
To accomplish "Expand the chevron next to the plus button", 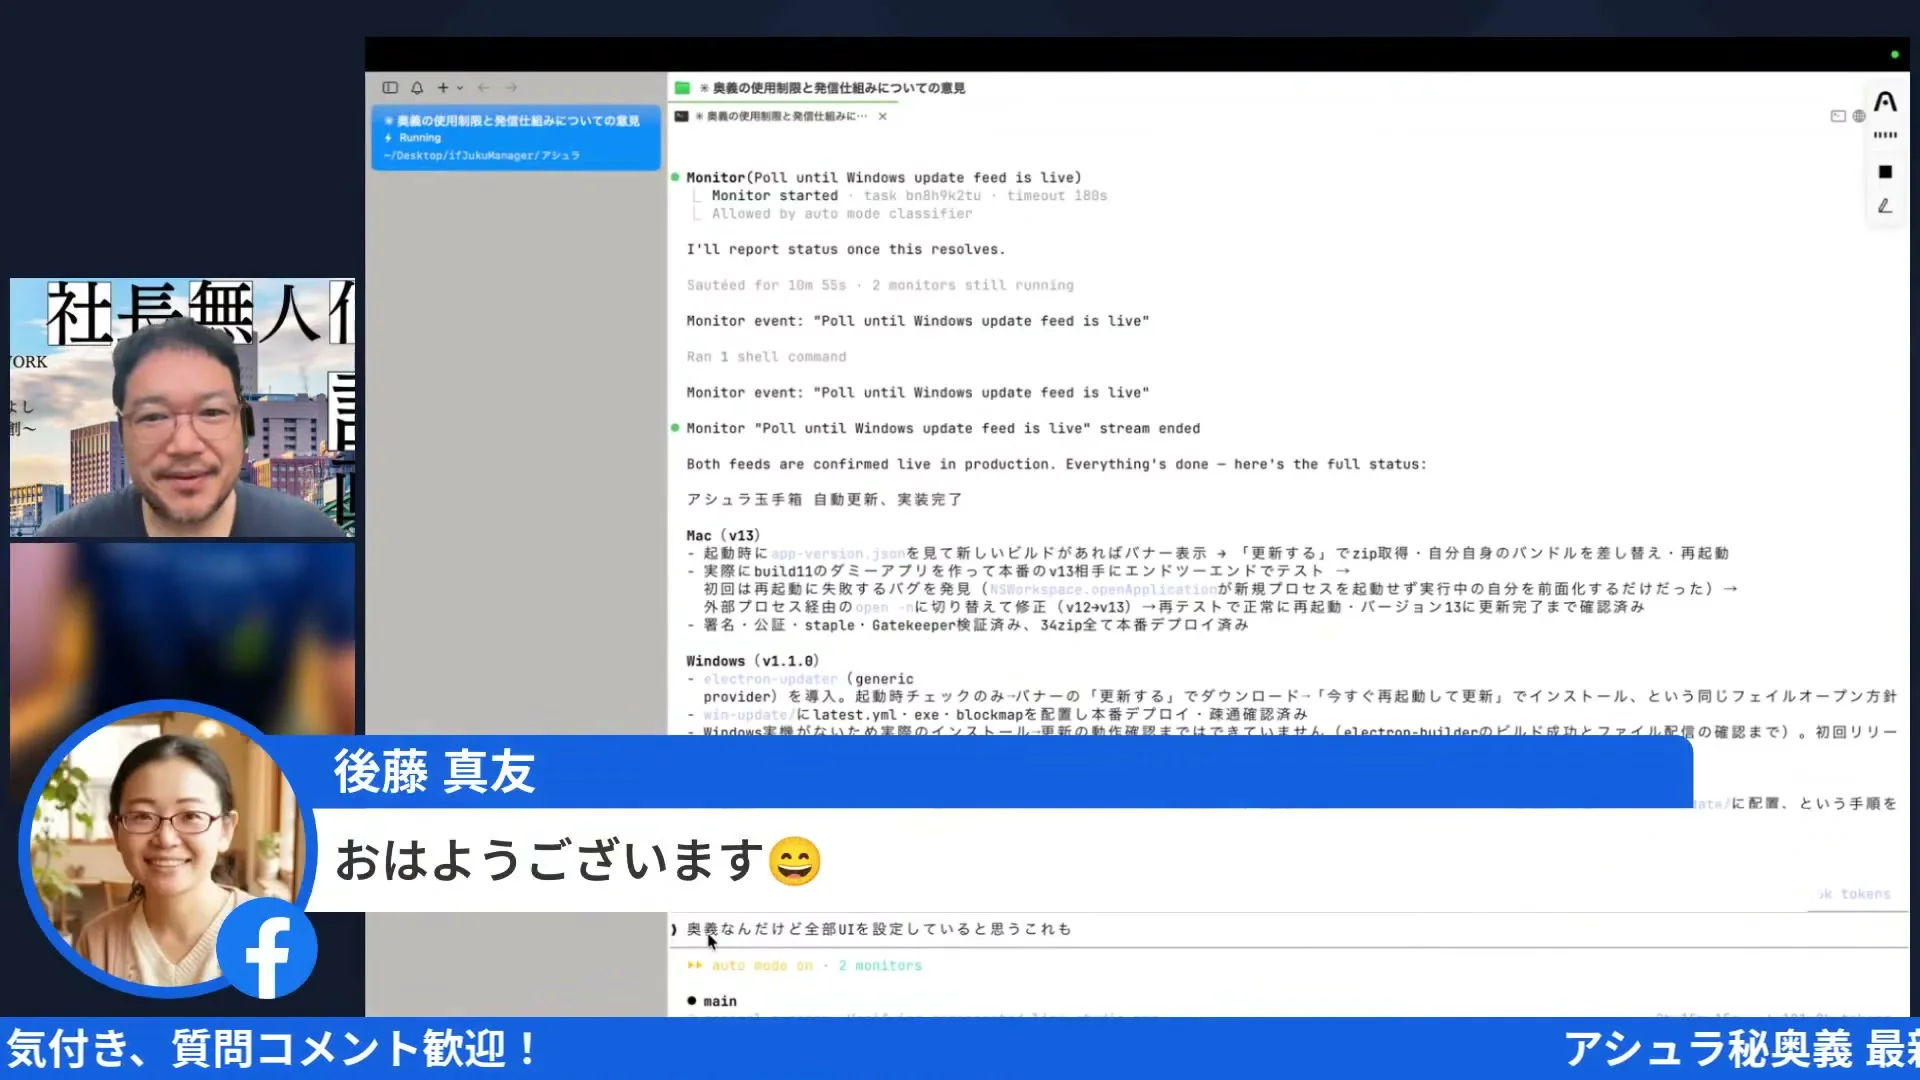I will tap(460, 88).
